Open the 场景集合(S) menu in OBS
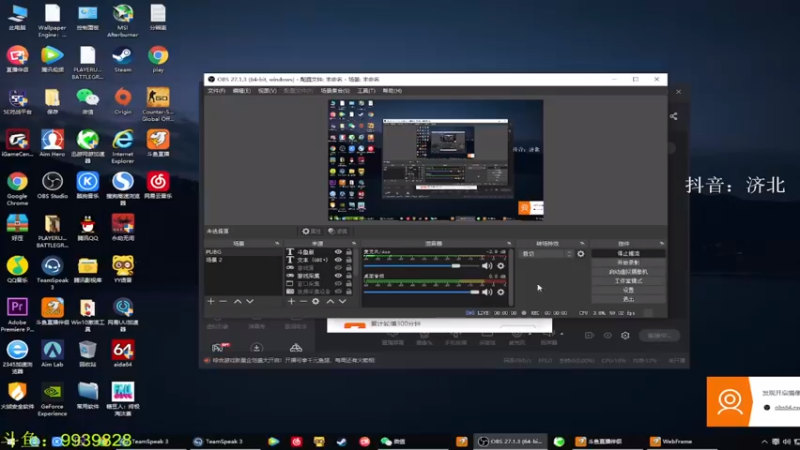Image resolution: width=800 pixels, height=450 pixels. (x=335, y=91)
